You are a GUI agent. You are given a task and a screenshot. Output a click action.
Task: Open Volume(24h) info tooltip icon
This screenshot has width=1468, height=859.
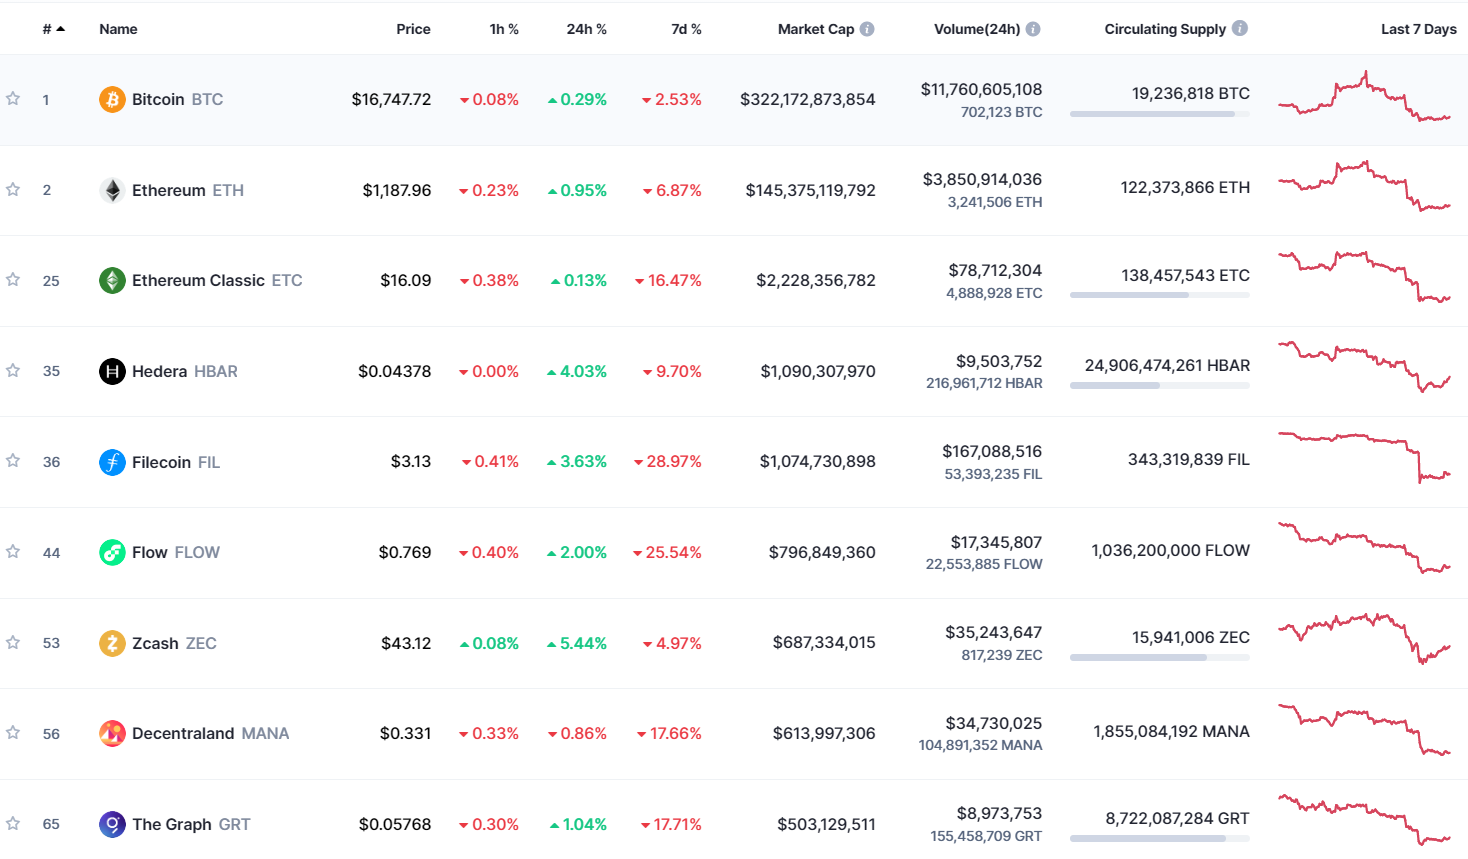click(x=1033, y=29)
